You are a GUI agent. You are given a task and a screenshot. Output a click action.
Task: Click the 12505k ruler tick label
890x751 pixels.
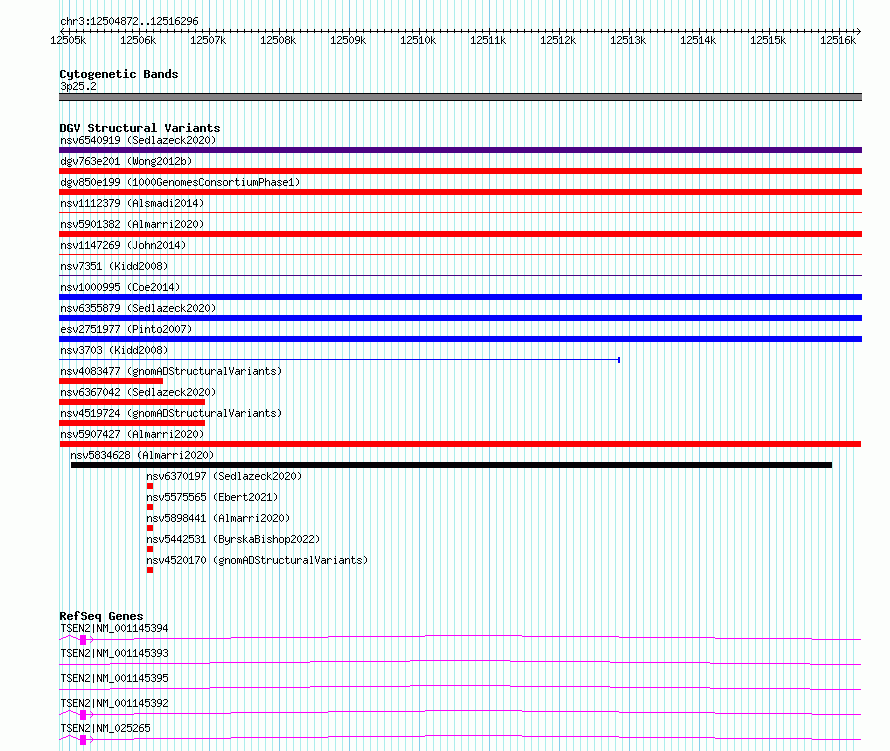point(68,40)
